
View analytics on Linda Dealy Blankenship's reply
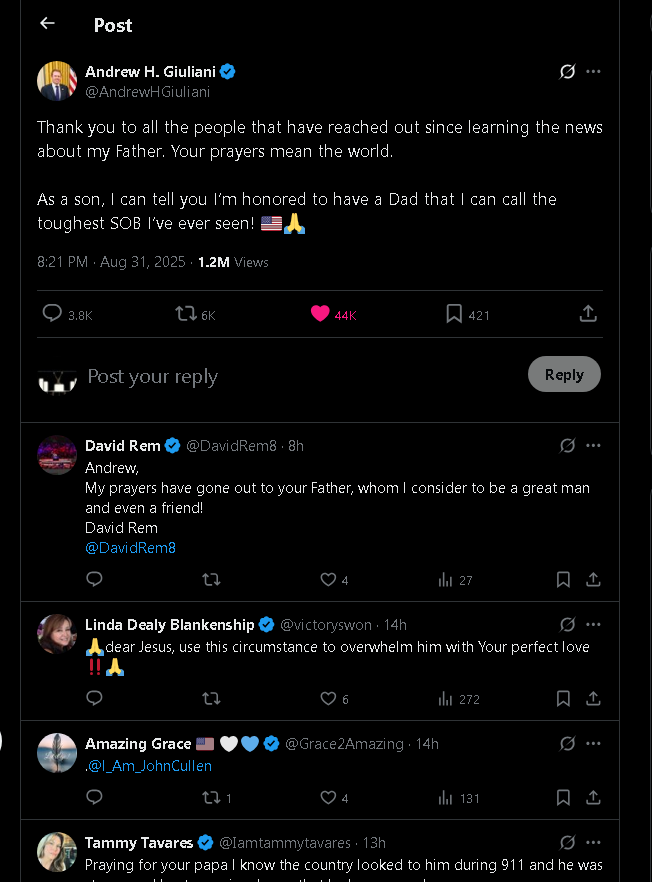(446, 698)
